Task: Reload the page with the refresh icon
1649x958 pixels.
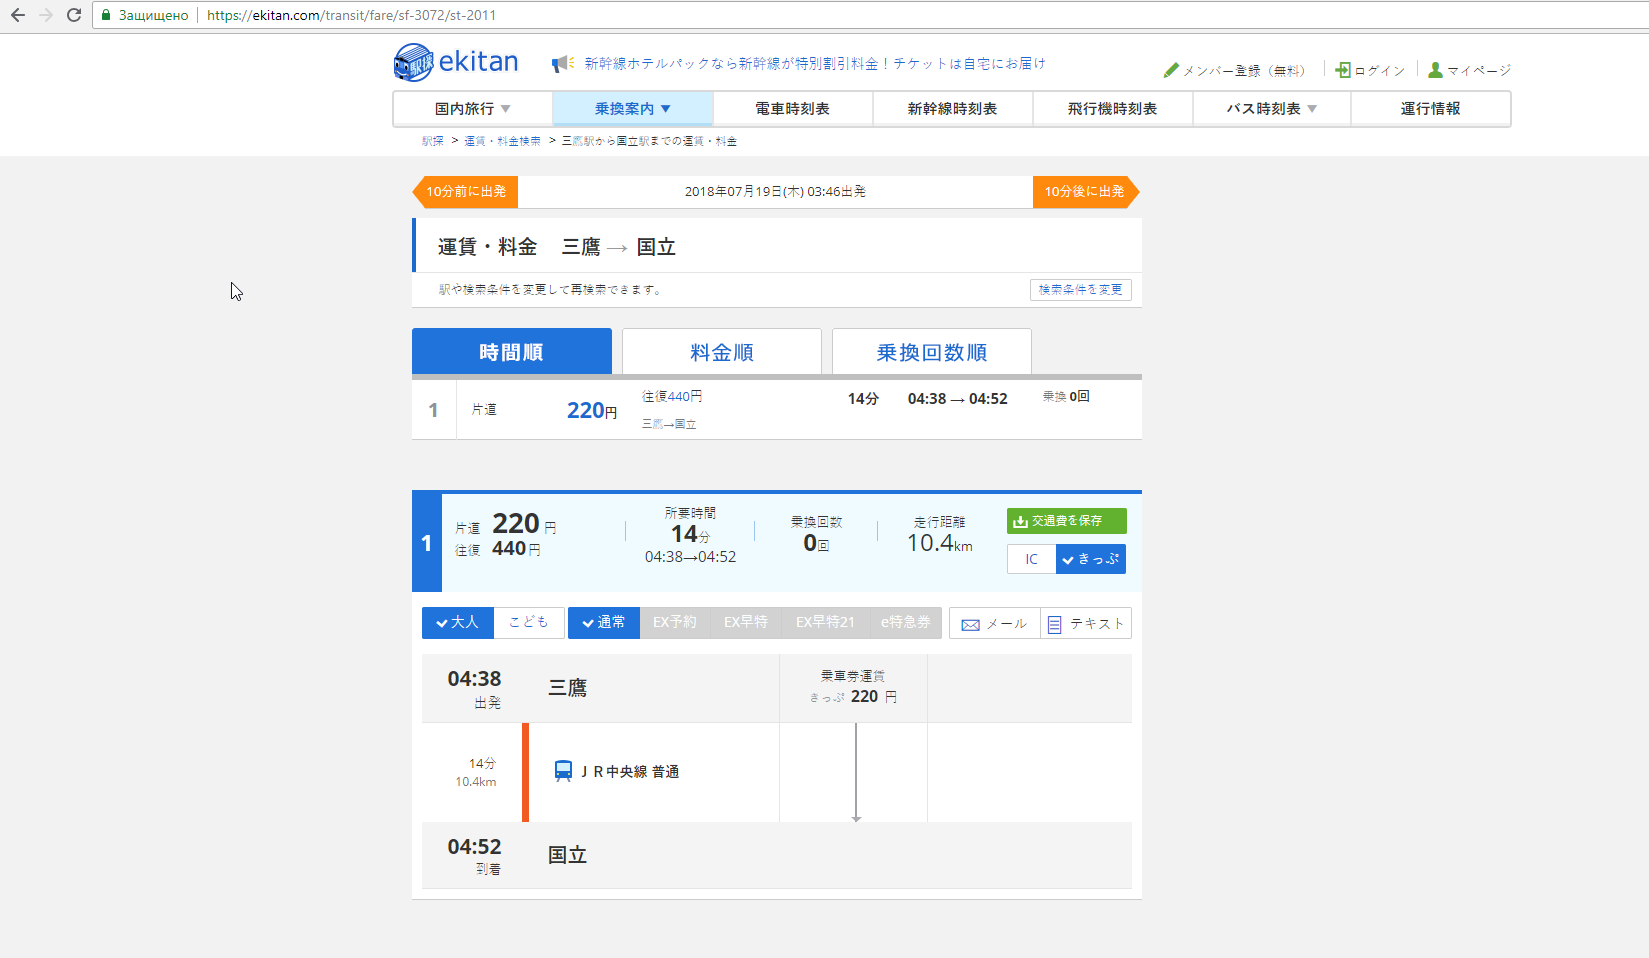Action: [x=74, y=15]
